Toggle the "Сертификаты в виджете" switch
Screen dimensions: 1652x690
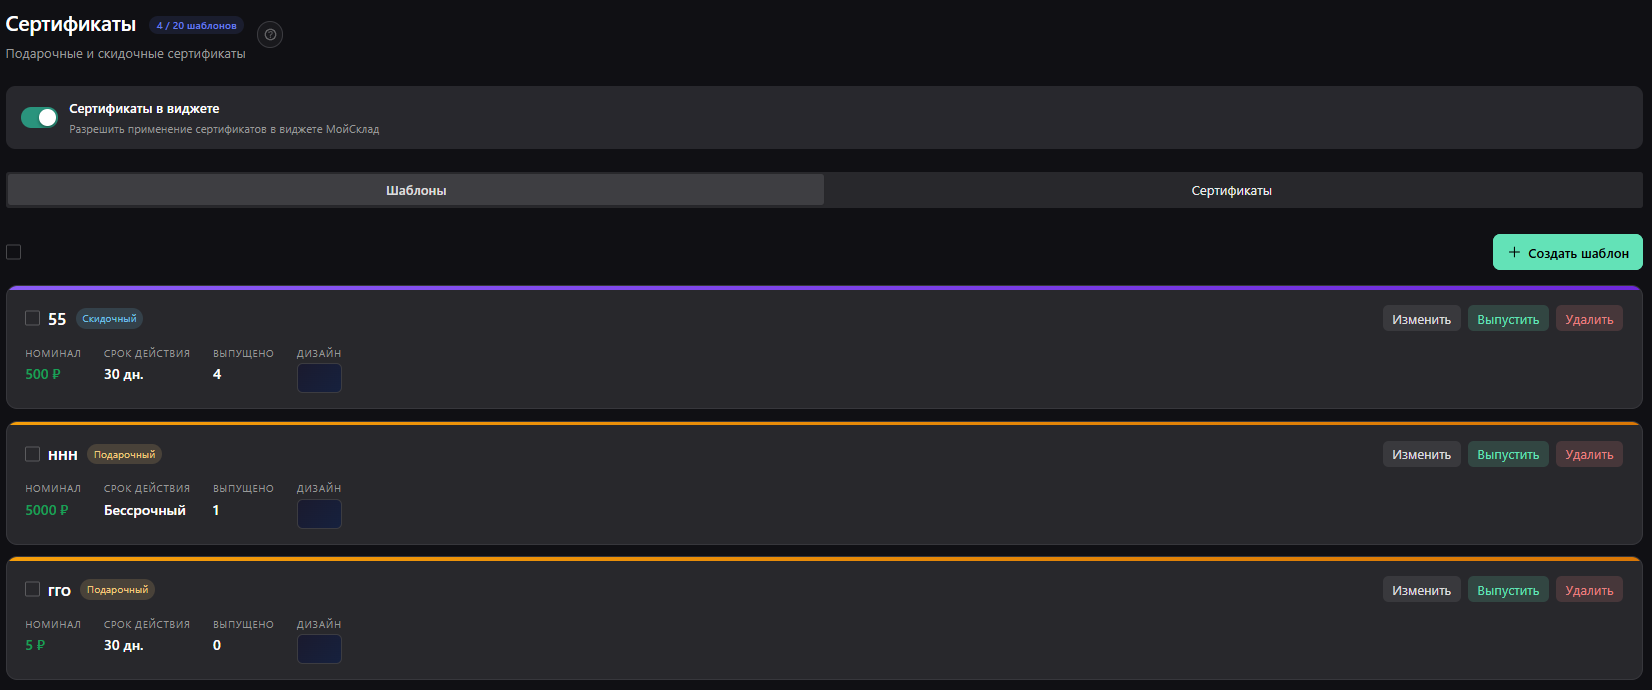(40, 118)
